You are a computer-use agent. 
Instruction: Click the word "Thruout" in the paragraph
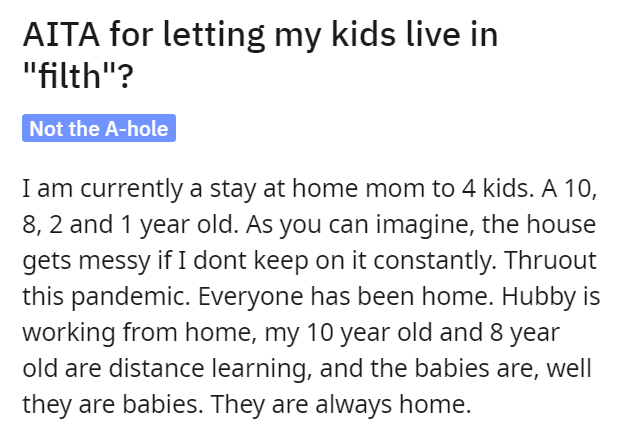pyautogui.click(x=550, y=260)
